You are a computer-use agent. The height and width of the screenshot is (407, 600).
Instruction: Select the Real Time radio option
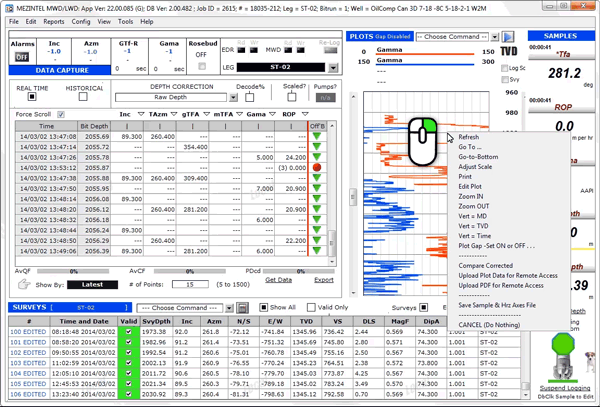(x=32, y=97)
